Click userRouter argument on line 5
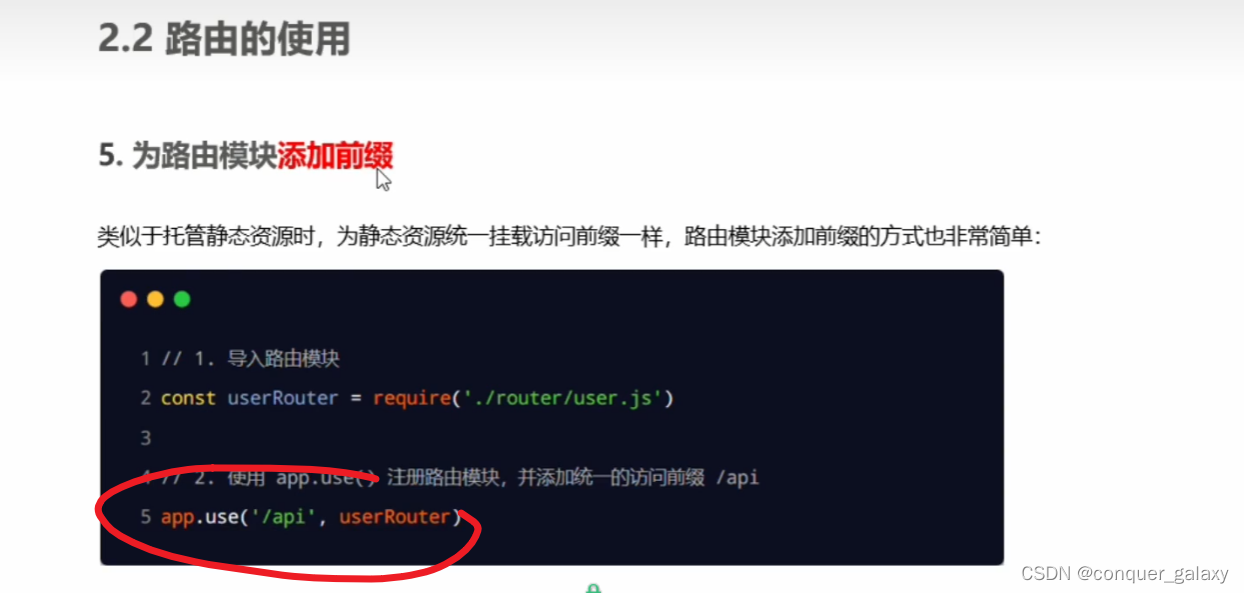Viewport: 1244px width, 593px height. (395, 518)
